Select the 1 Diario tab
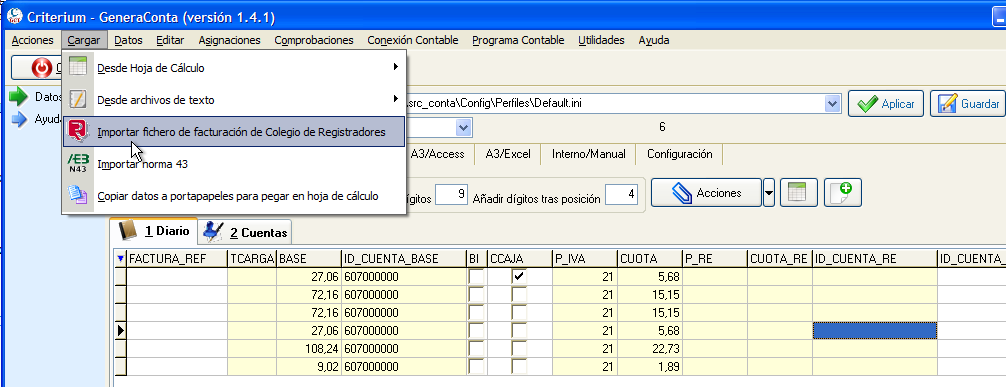Image resolution: width=1006 pixels, height=387 pixels. click(153, 231)
